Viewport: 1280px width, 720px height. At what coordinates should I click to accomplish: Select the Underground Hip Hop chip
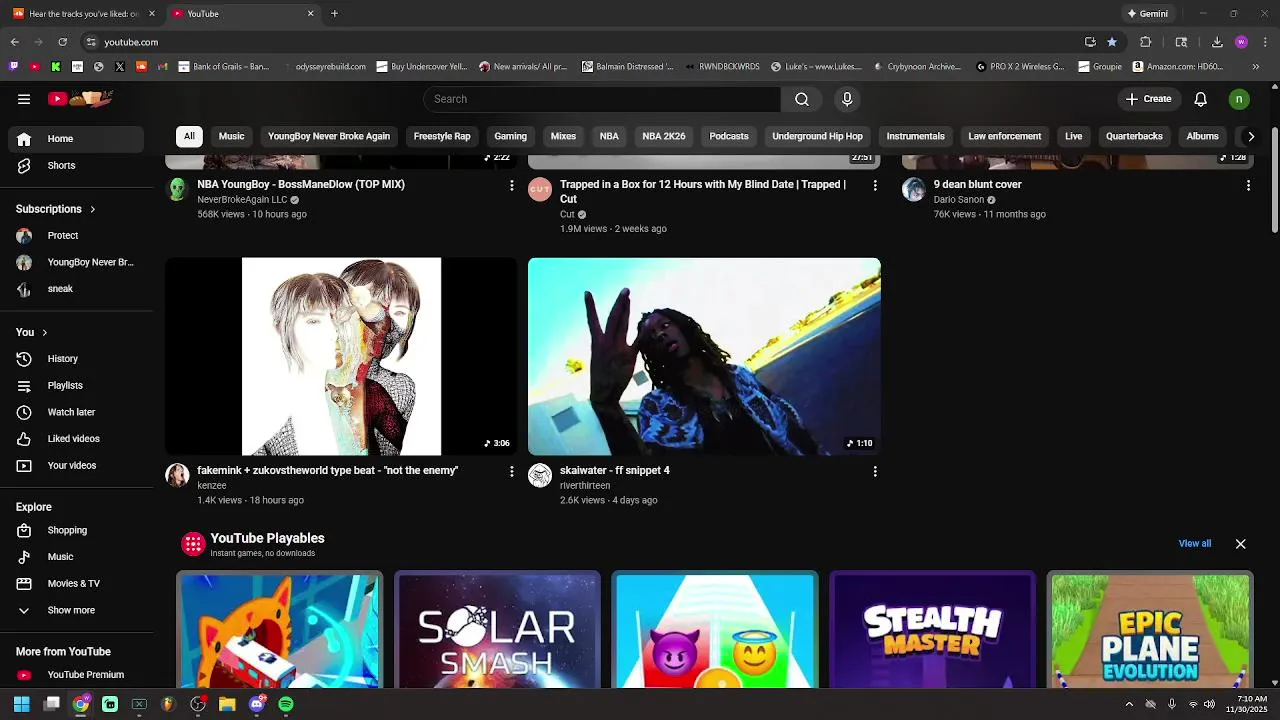pos(817,137)
